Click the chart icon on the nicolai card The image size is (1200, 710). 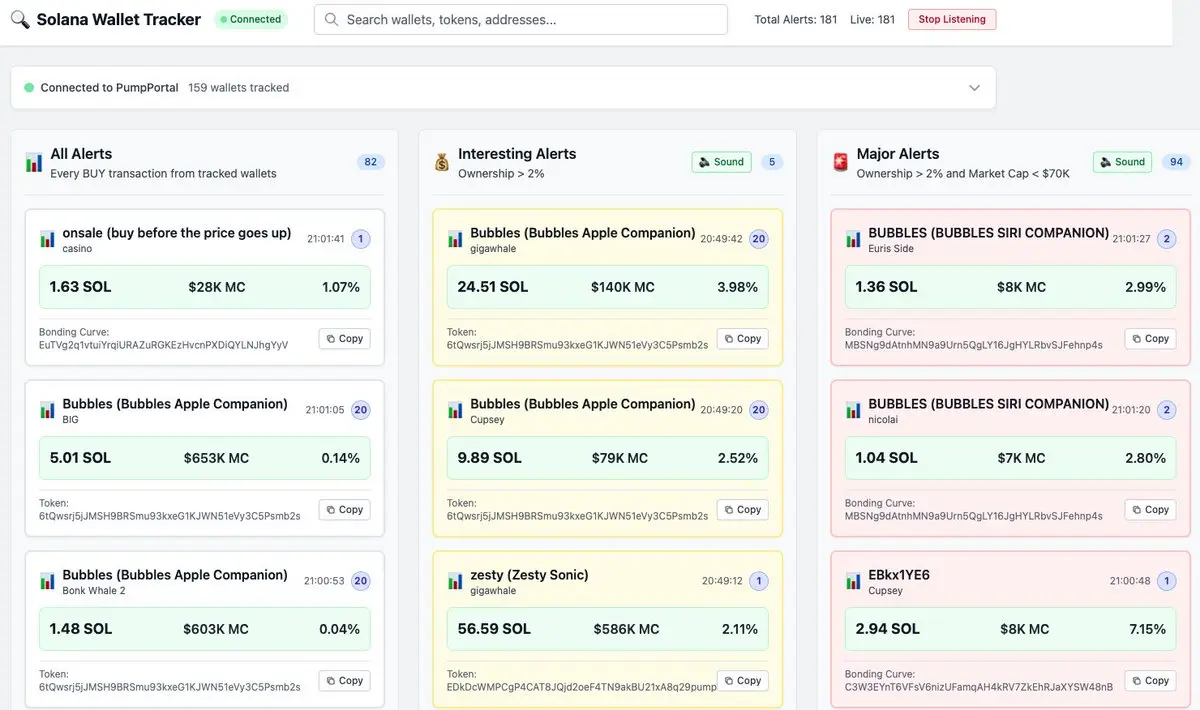(853, 410)
